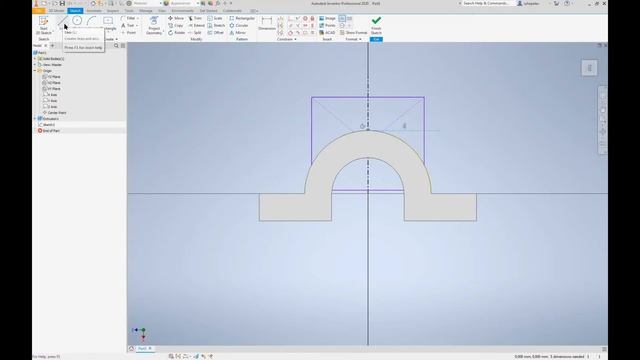Select the Line sketch tool

(x=62, y=21)
